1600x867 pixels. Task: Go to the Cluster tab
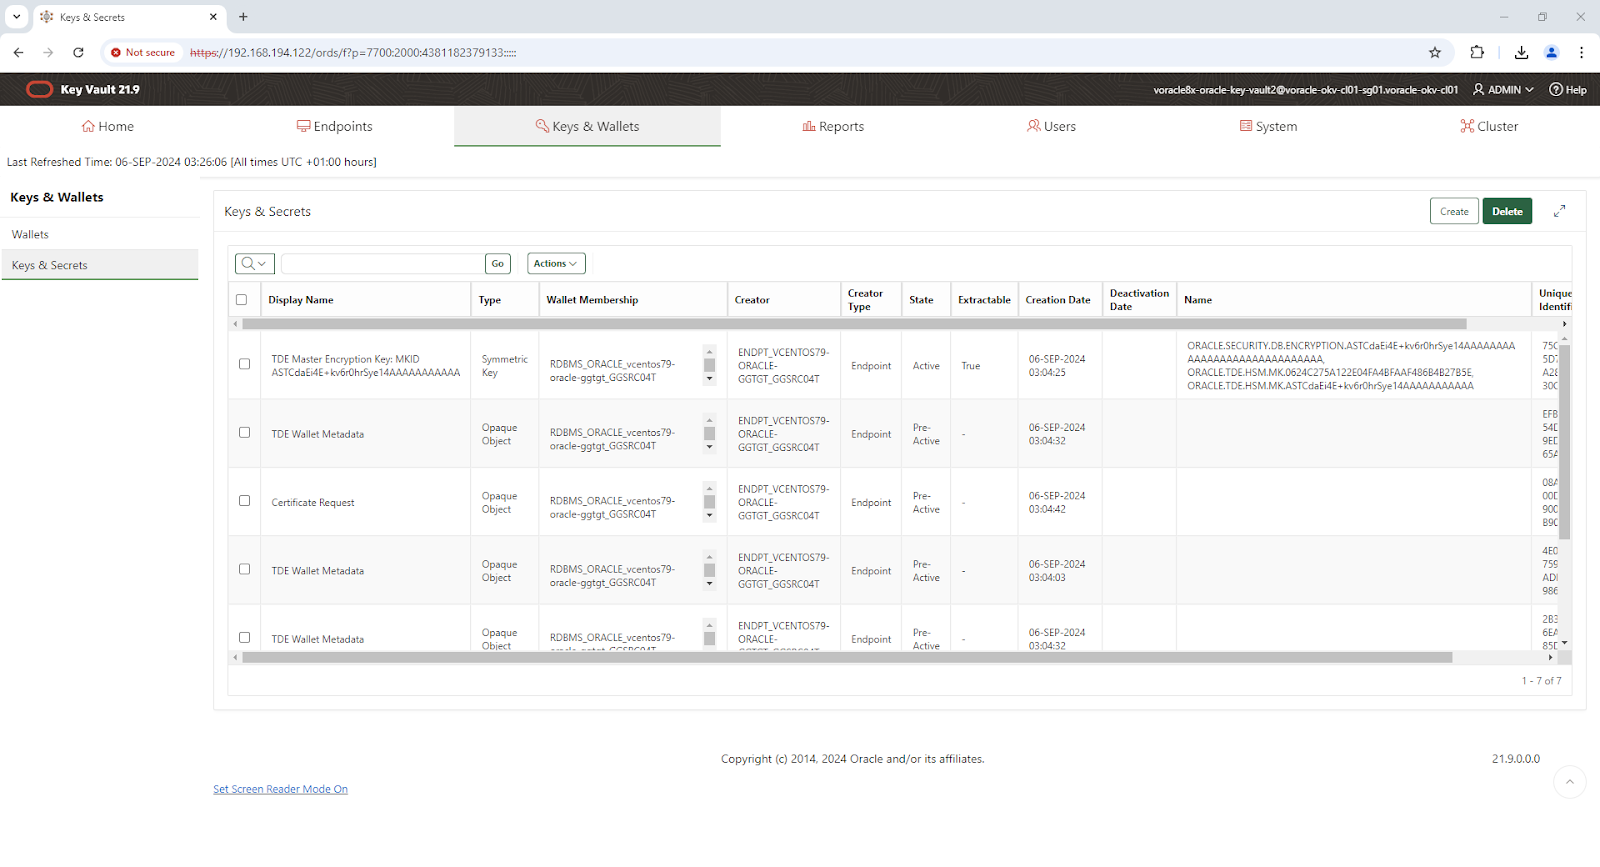click(x=1489, y=126)
